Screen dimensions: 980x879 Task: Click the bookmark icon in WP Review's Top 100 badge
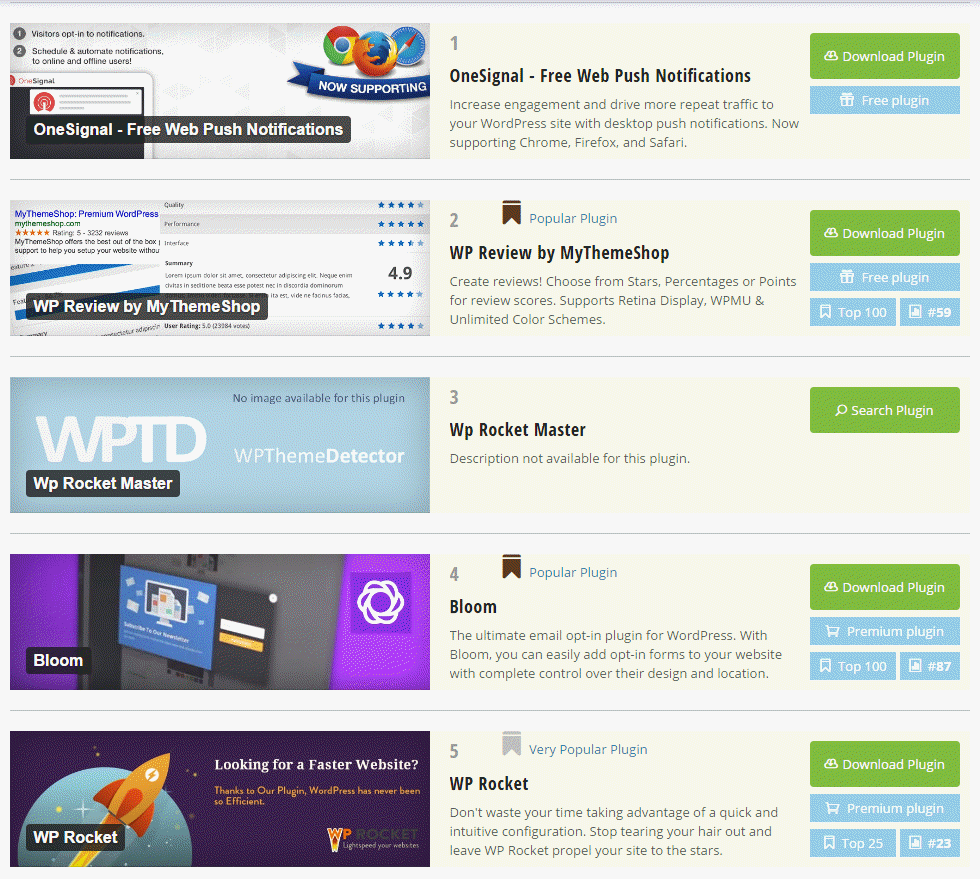[825, 311]
